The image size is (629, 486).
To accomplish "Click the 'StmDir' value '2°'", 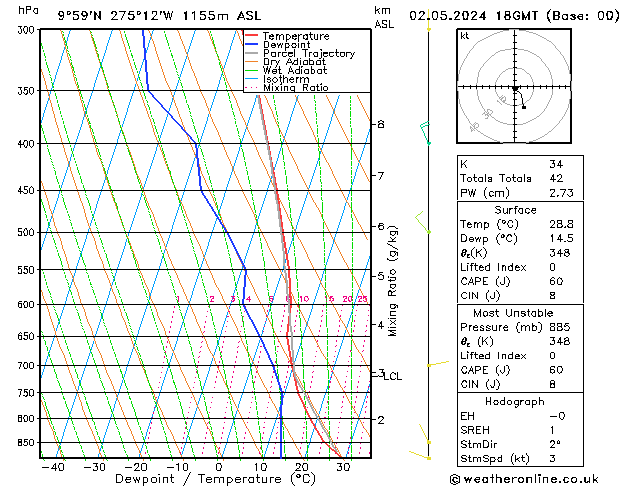I will (x=555, y=444).
